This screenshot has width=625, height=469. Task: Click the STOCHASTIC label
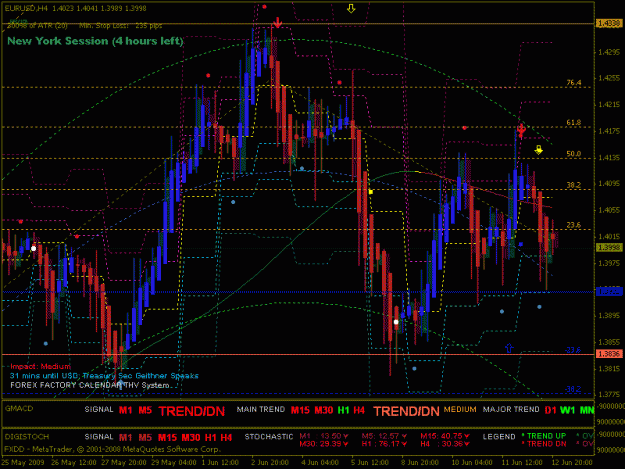coord(269,437)
